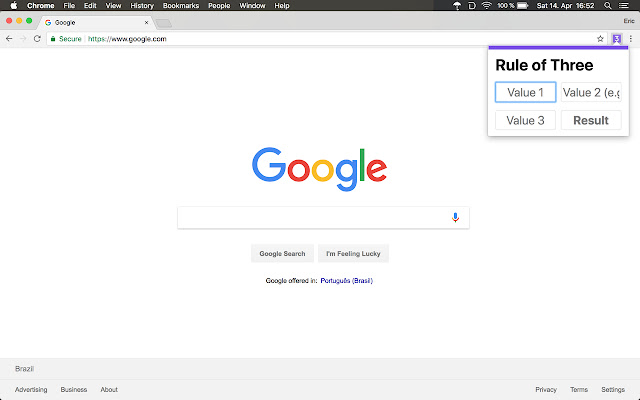Screen dimensions: 640x400
Task: Open the About link
Action: pos(109,389)
